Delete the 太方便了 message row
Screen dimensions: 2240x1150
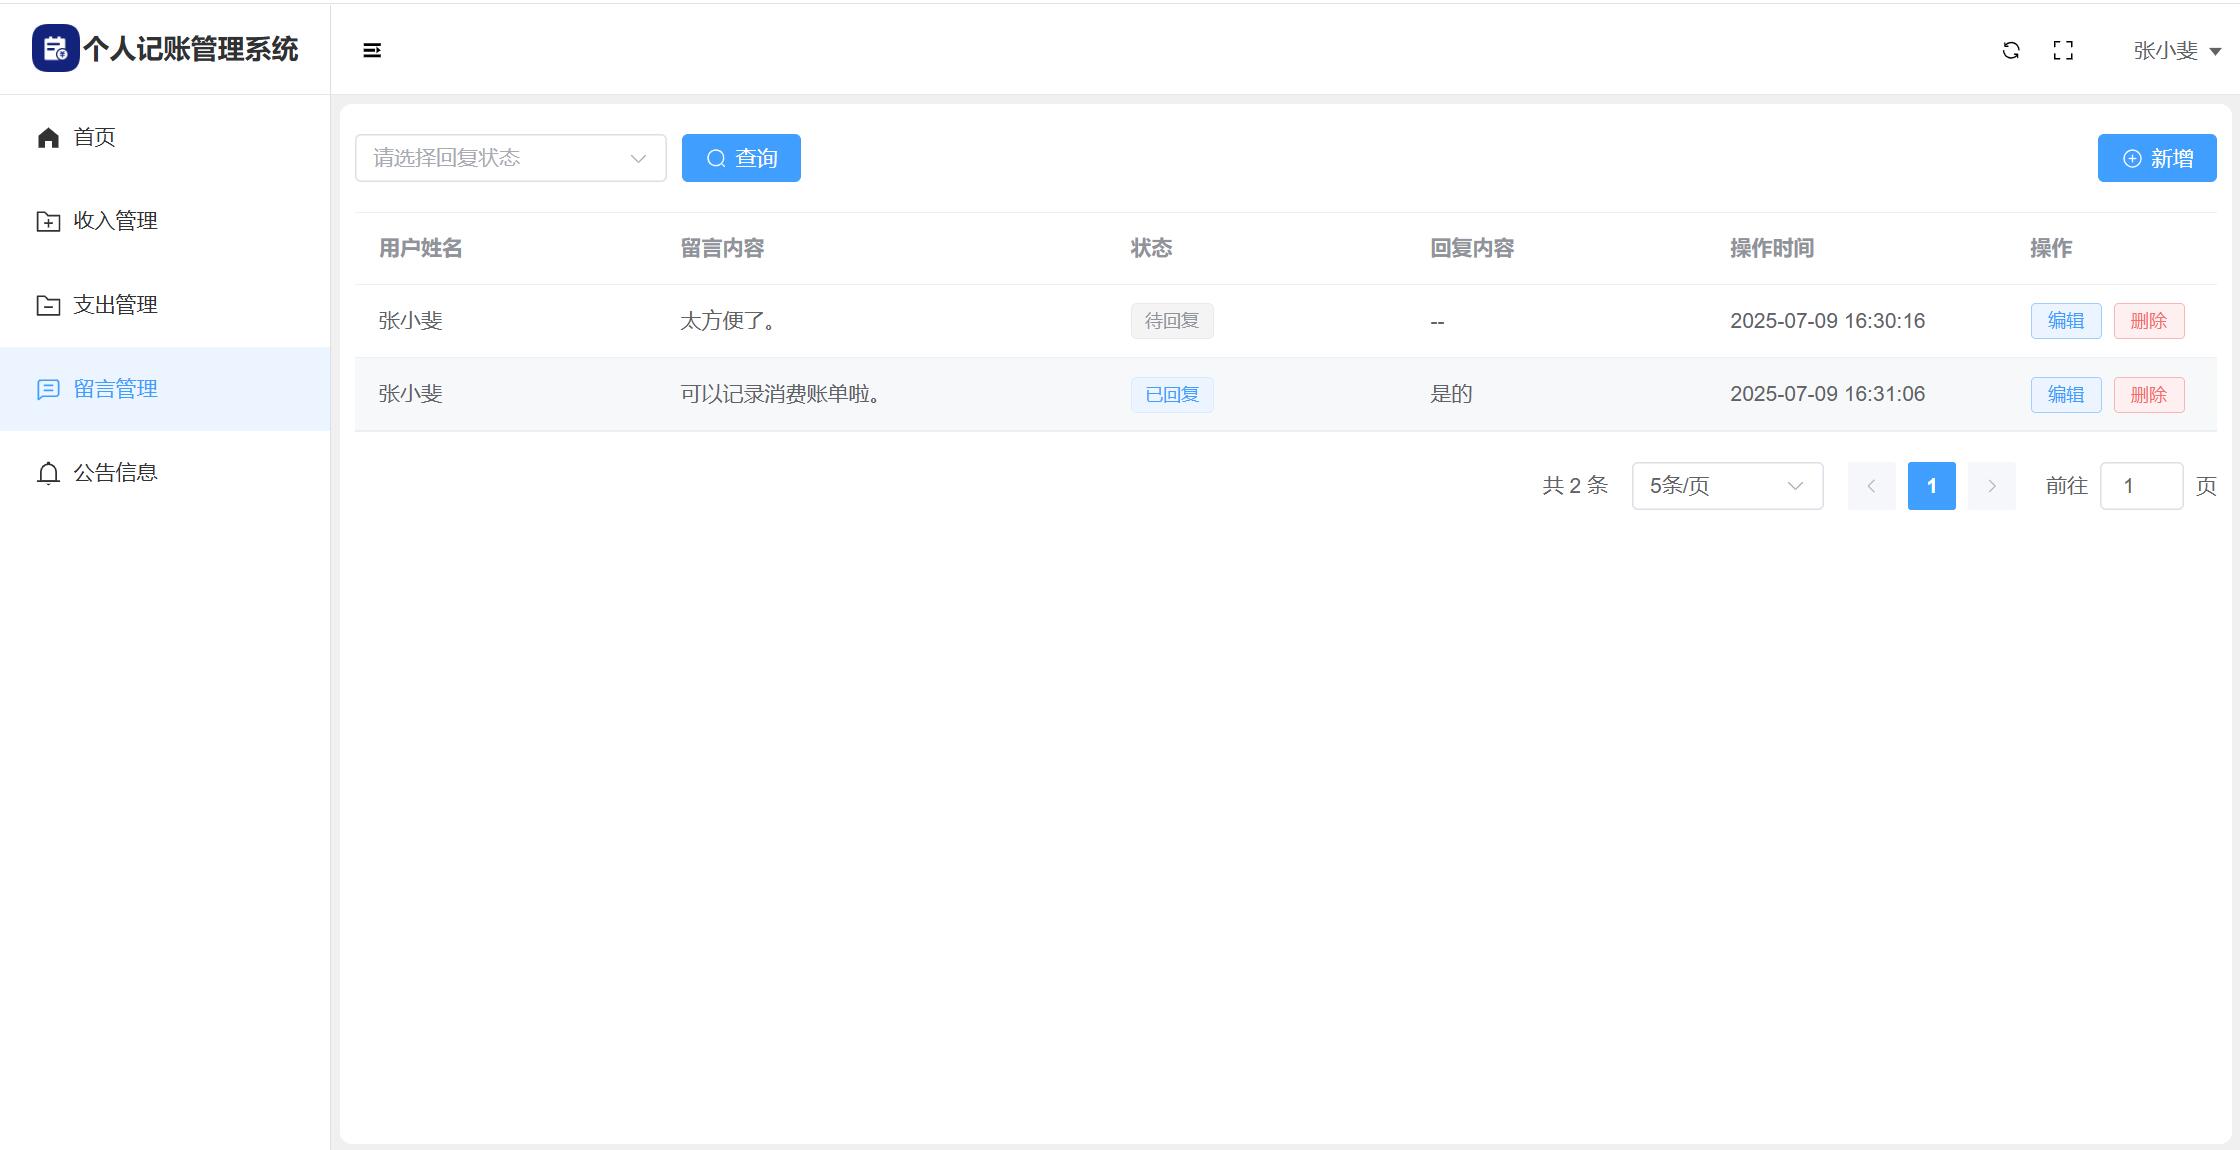[2148, 321]
